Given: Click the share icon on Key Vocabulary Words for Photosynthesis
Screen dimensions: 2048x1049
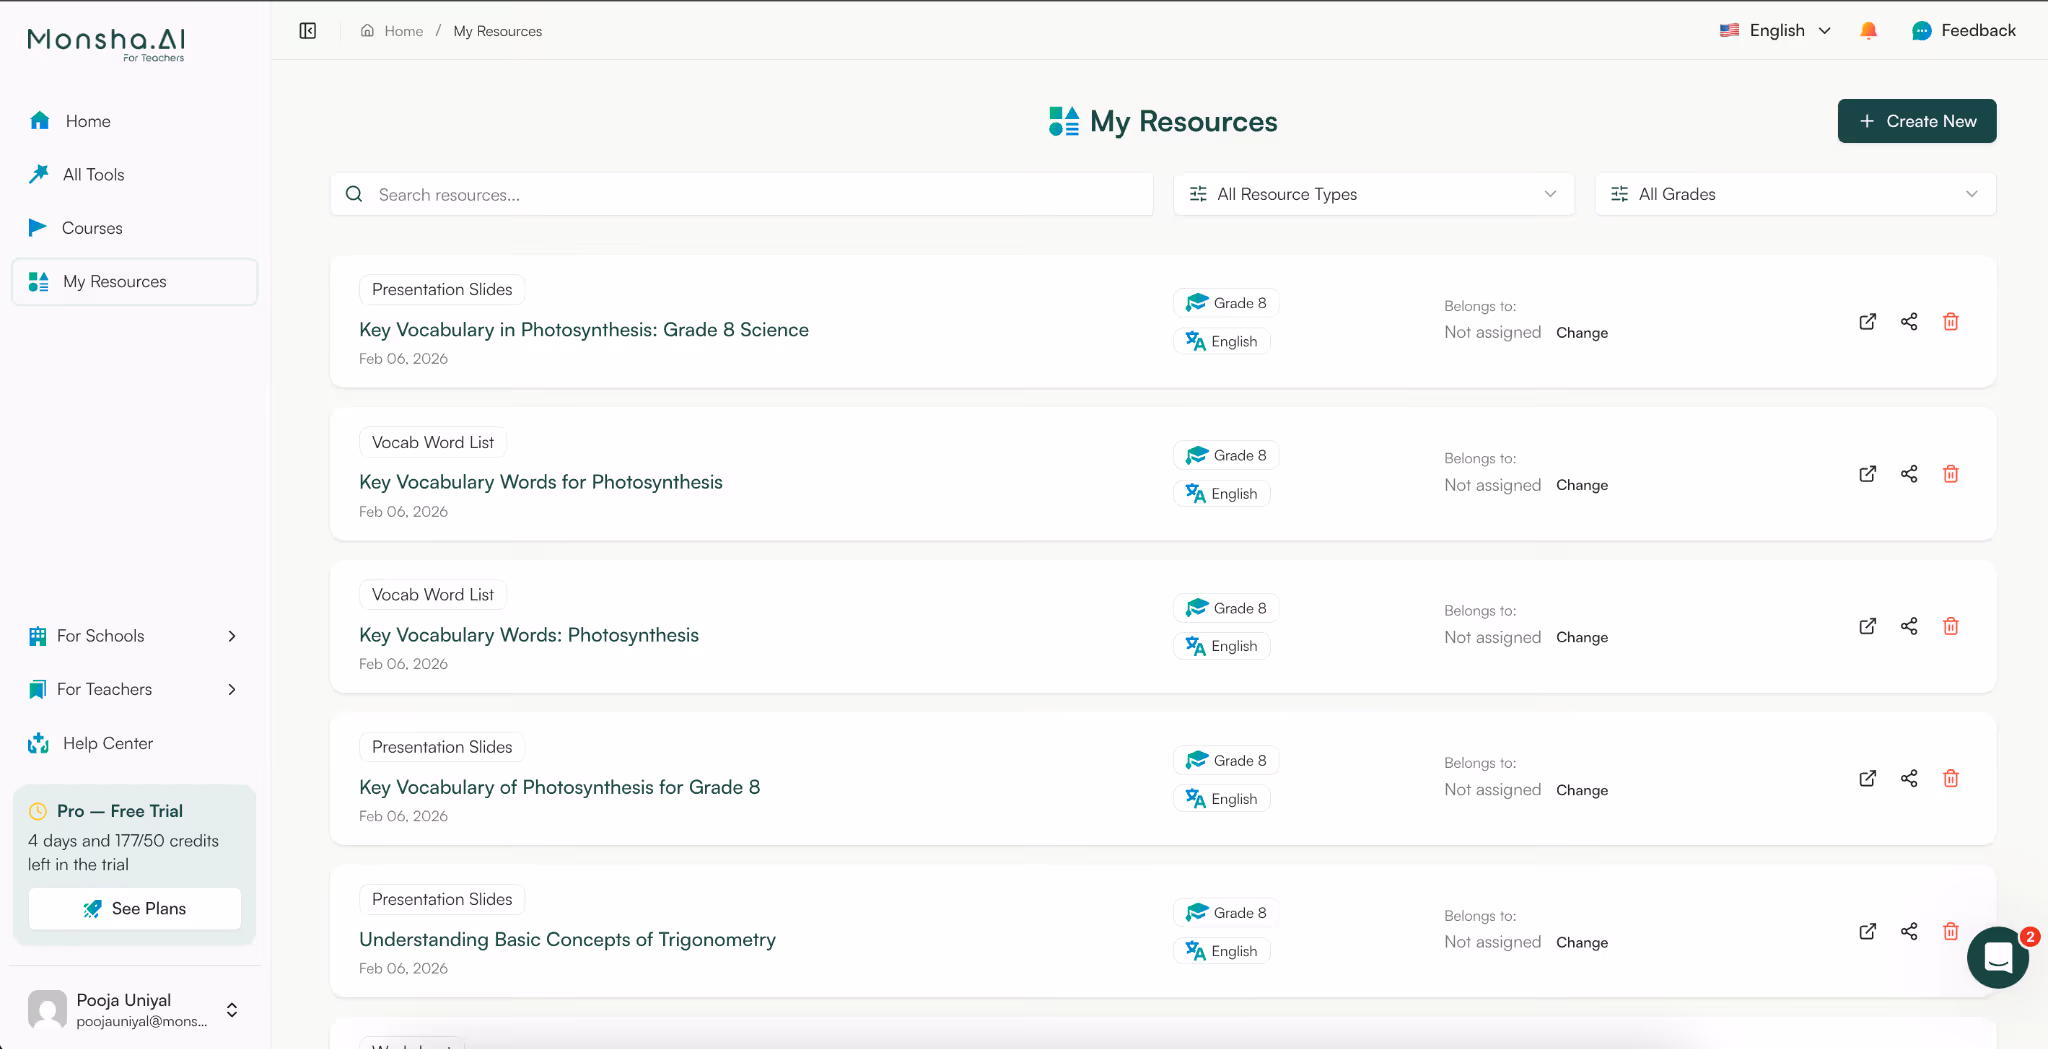Looking at the screenshot, I should [1908, 474].
